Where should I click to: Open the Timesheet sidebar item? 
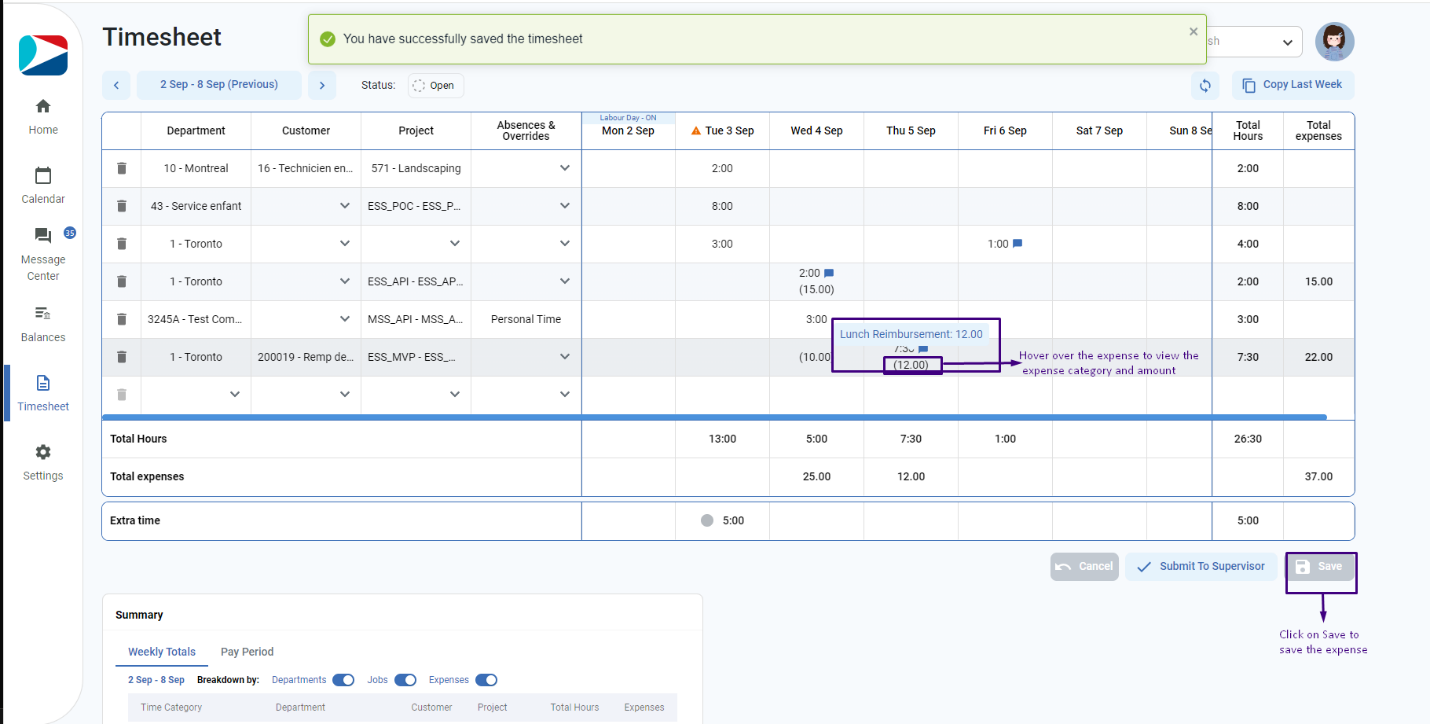pyautogui.click(x=43, y=392)
